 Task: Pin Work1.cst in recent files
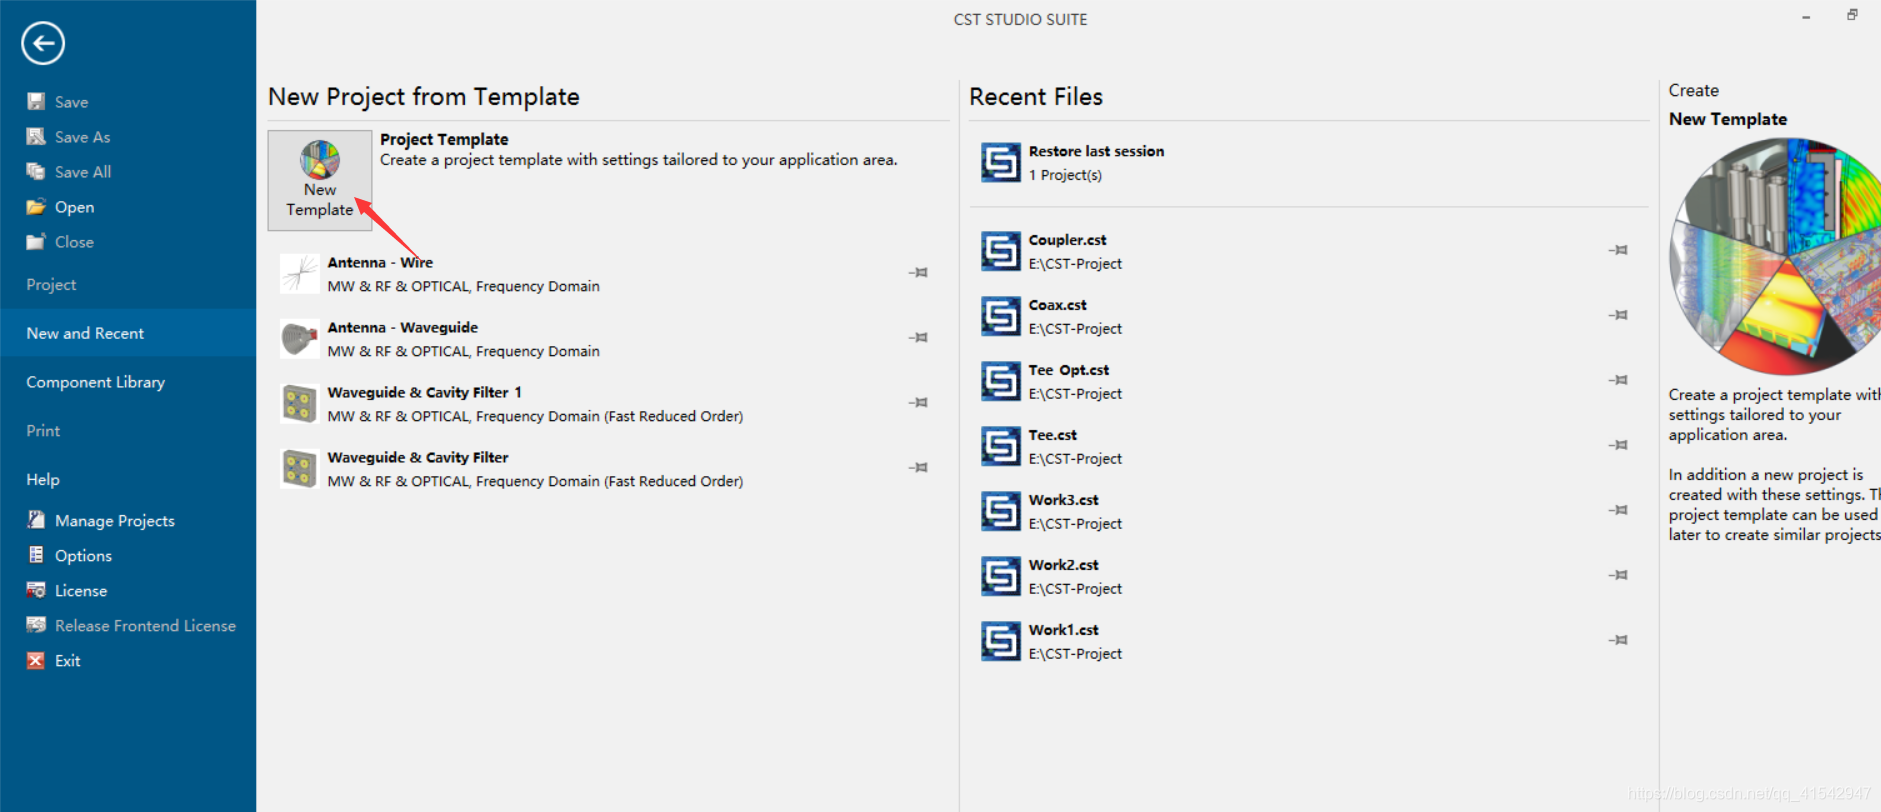pos(1618,640)
